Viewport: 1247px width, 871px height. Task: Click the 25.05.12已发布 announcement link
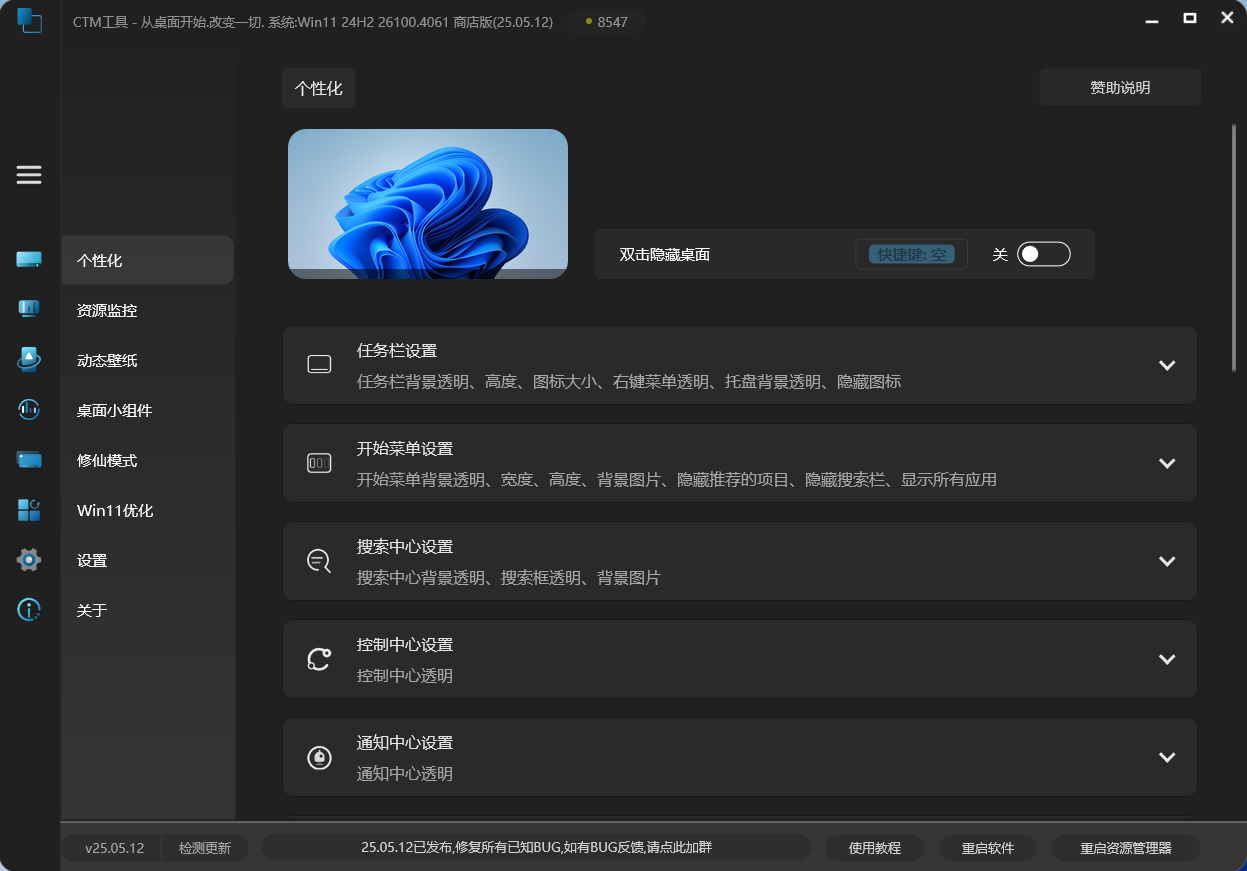coord(537,847)
